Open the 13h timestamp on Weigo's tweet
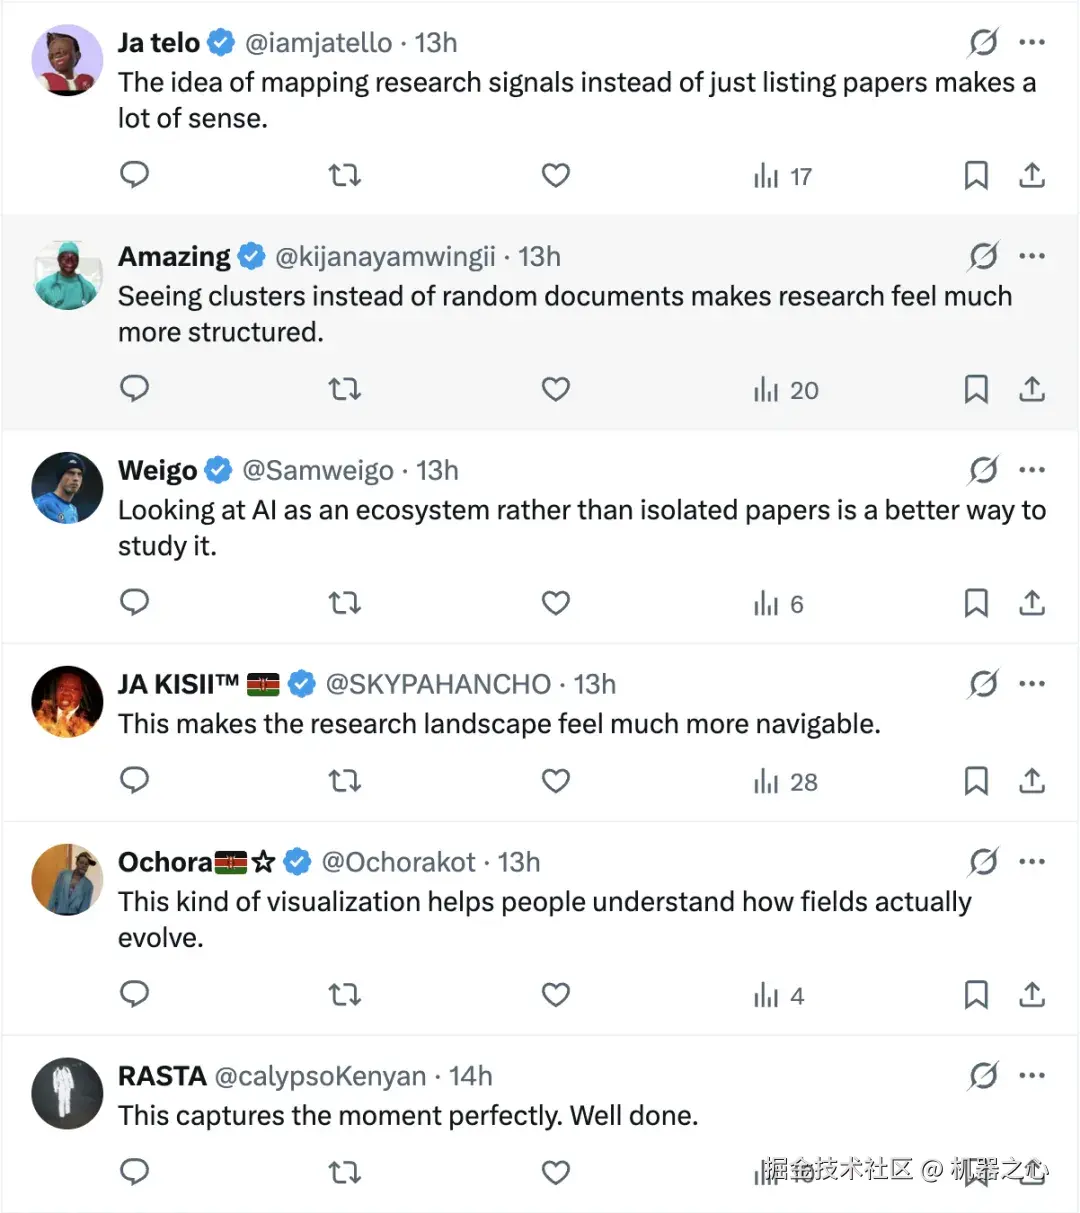This screenshot has width=1080, height=1213. coord(437,470)
